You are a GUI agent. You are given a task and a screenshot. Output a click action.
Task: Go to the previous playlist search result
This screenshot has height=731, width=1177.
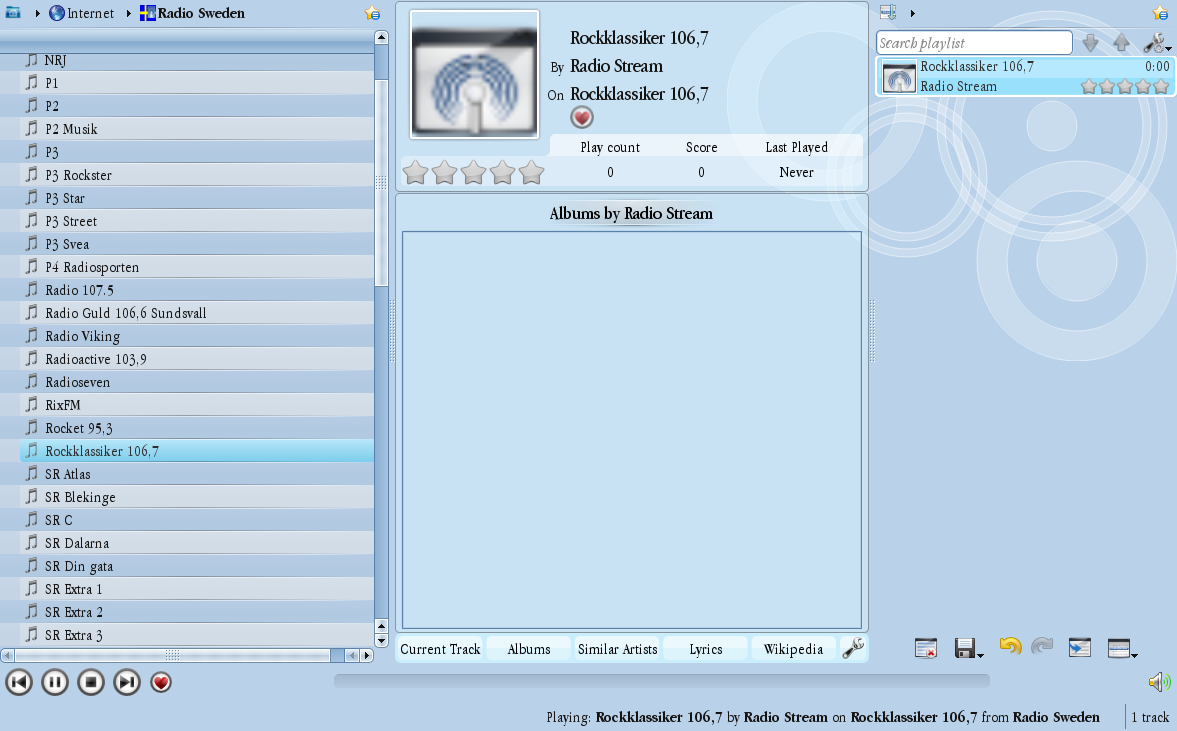pos(1121,43)
